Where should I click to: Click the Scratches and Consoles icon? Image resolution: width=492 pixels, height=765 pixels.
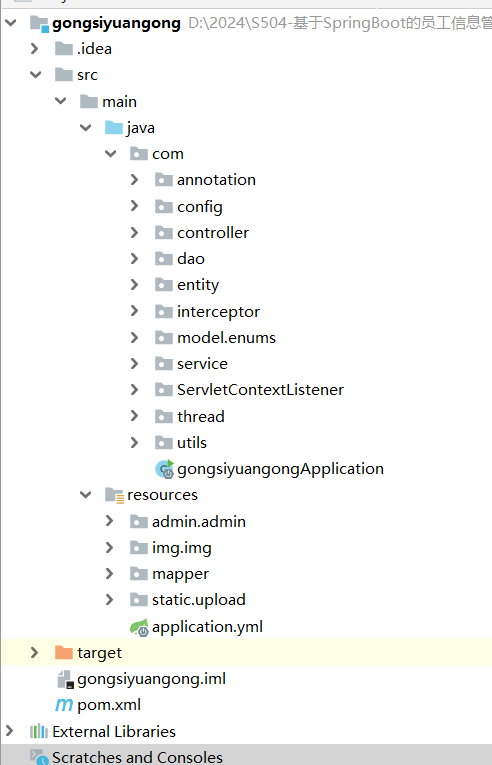[39, 757]
